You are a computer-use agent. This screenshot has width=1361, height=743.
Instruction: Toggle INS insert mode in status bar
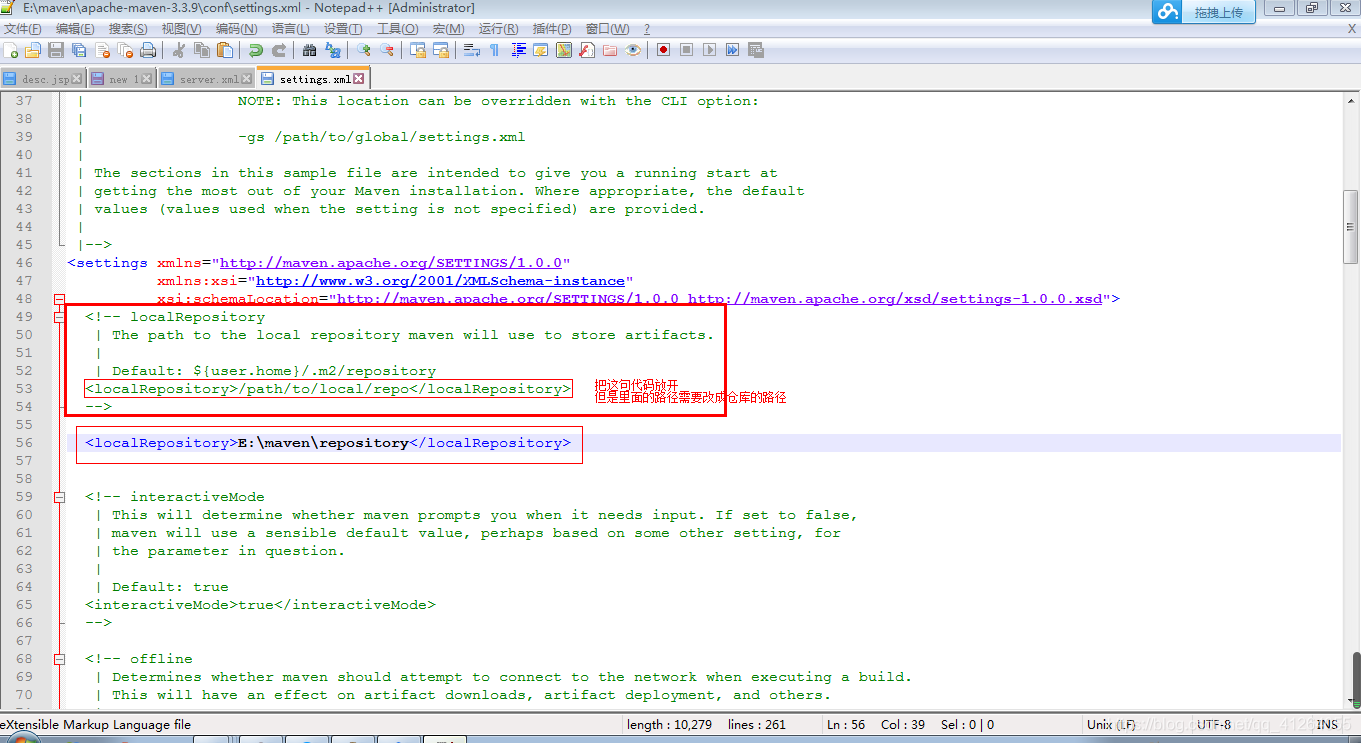1327,725
